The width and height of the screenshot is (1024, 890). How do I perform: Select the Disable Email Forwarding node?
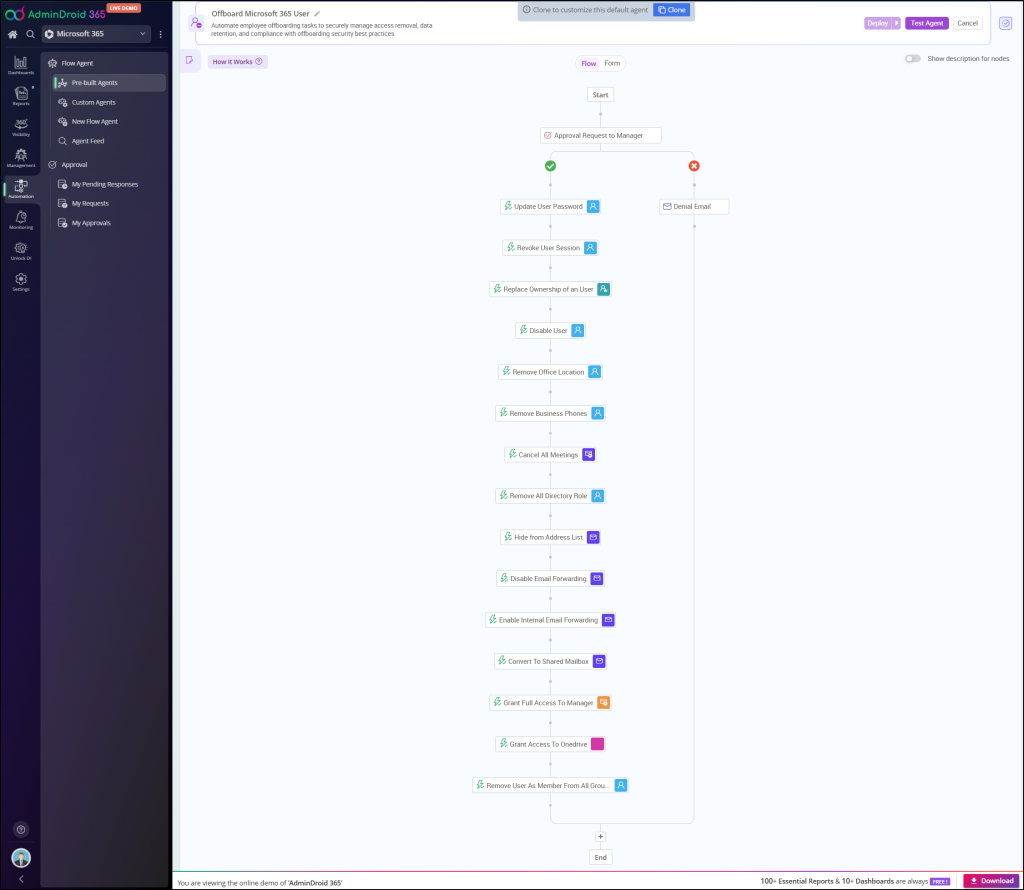[551, 579]
